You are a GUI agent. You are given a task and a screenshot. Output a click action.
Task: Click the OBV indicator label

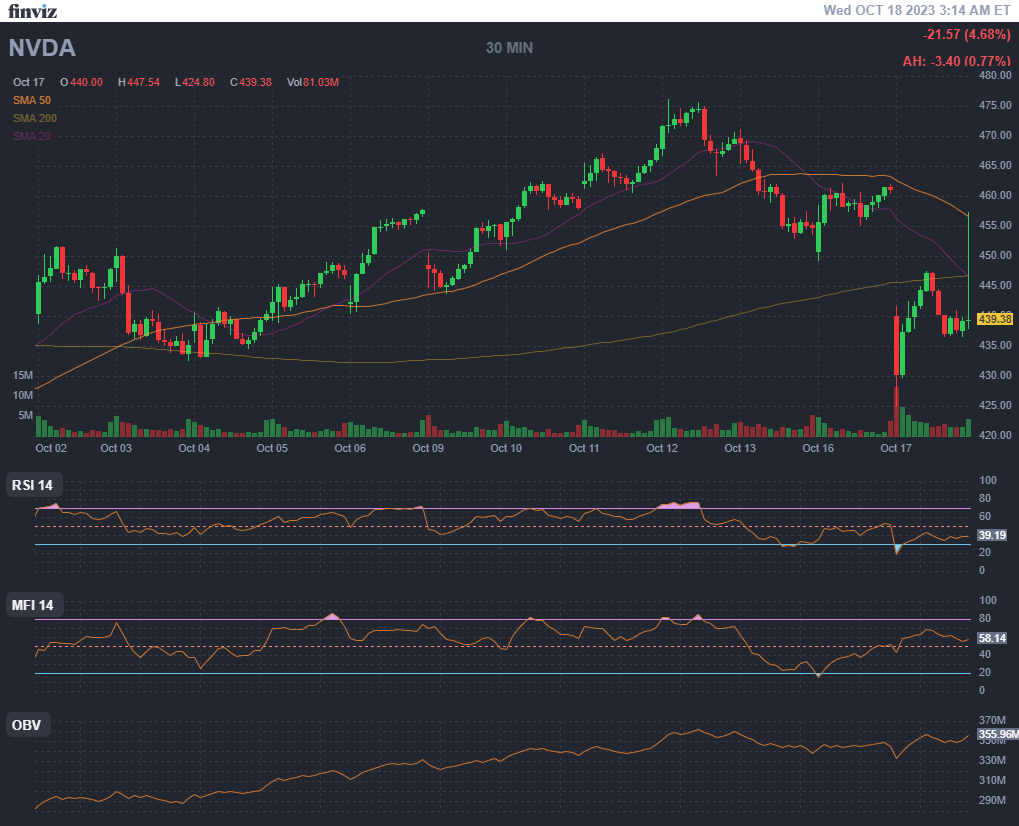(x=27, y=725)
